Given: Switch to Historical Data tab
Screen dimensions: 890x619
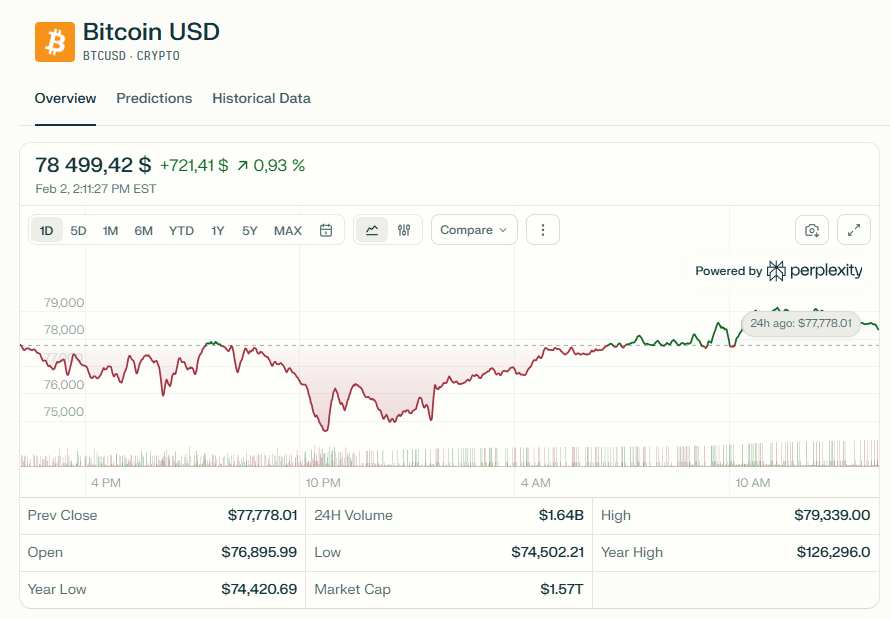Looking at the screenshot, I should [x=261, y=98].
